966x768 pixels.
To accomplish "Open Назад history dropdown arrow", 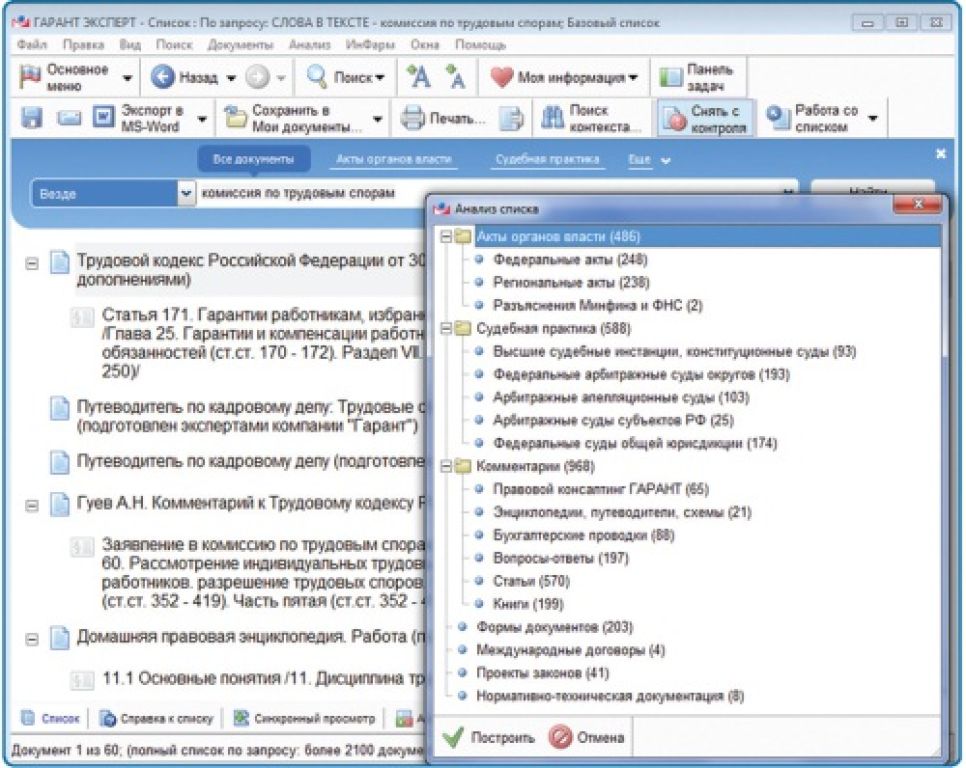I will (x=231, y=78).
